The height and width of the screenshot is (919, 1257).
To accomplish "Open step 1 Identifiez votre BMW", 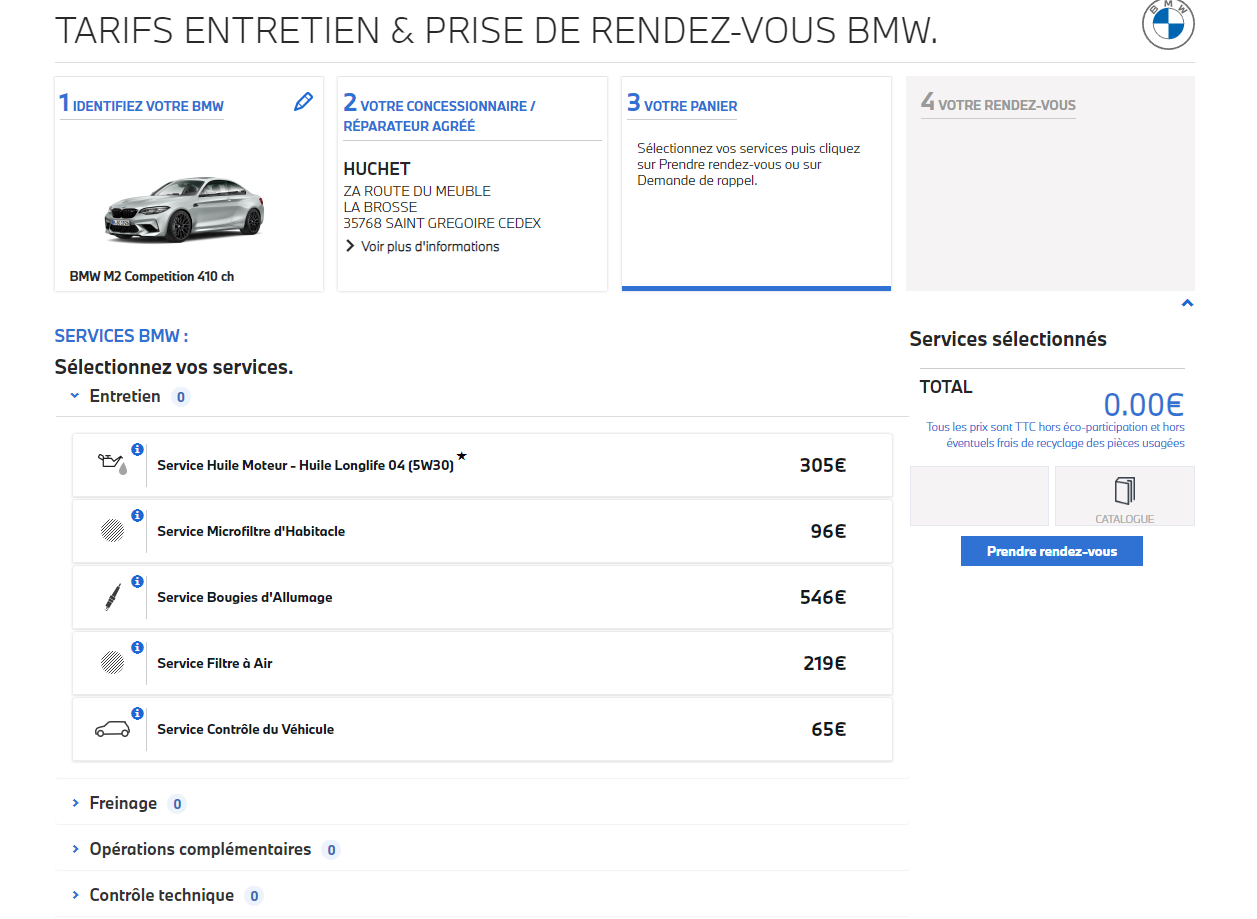I will (141, 104).
